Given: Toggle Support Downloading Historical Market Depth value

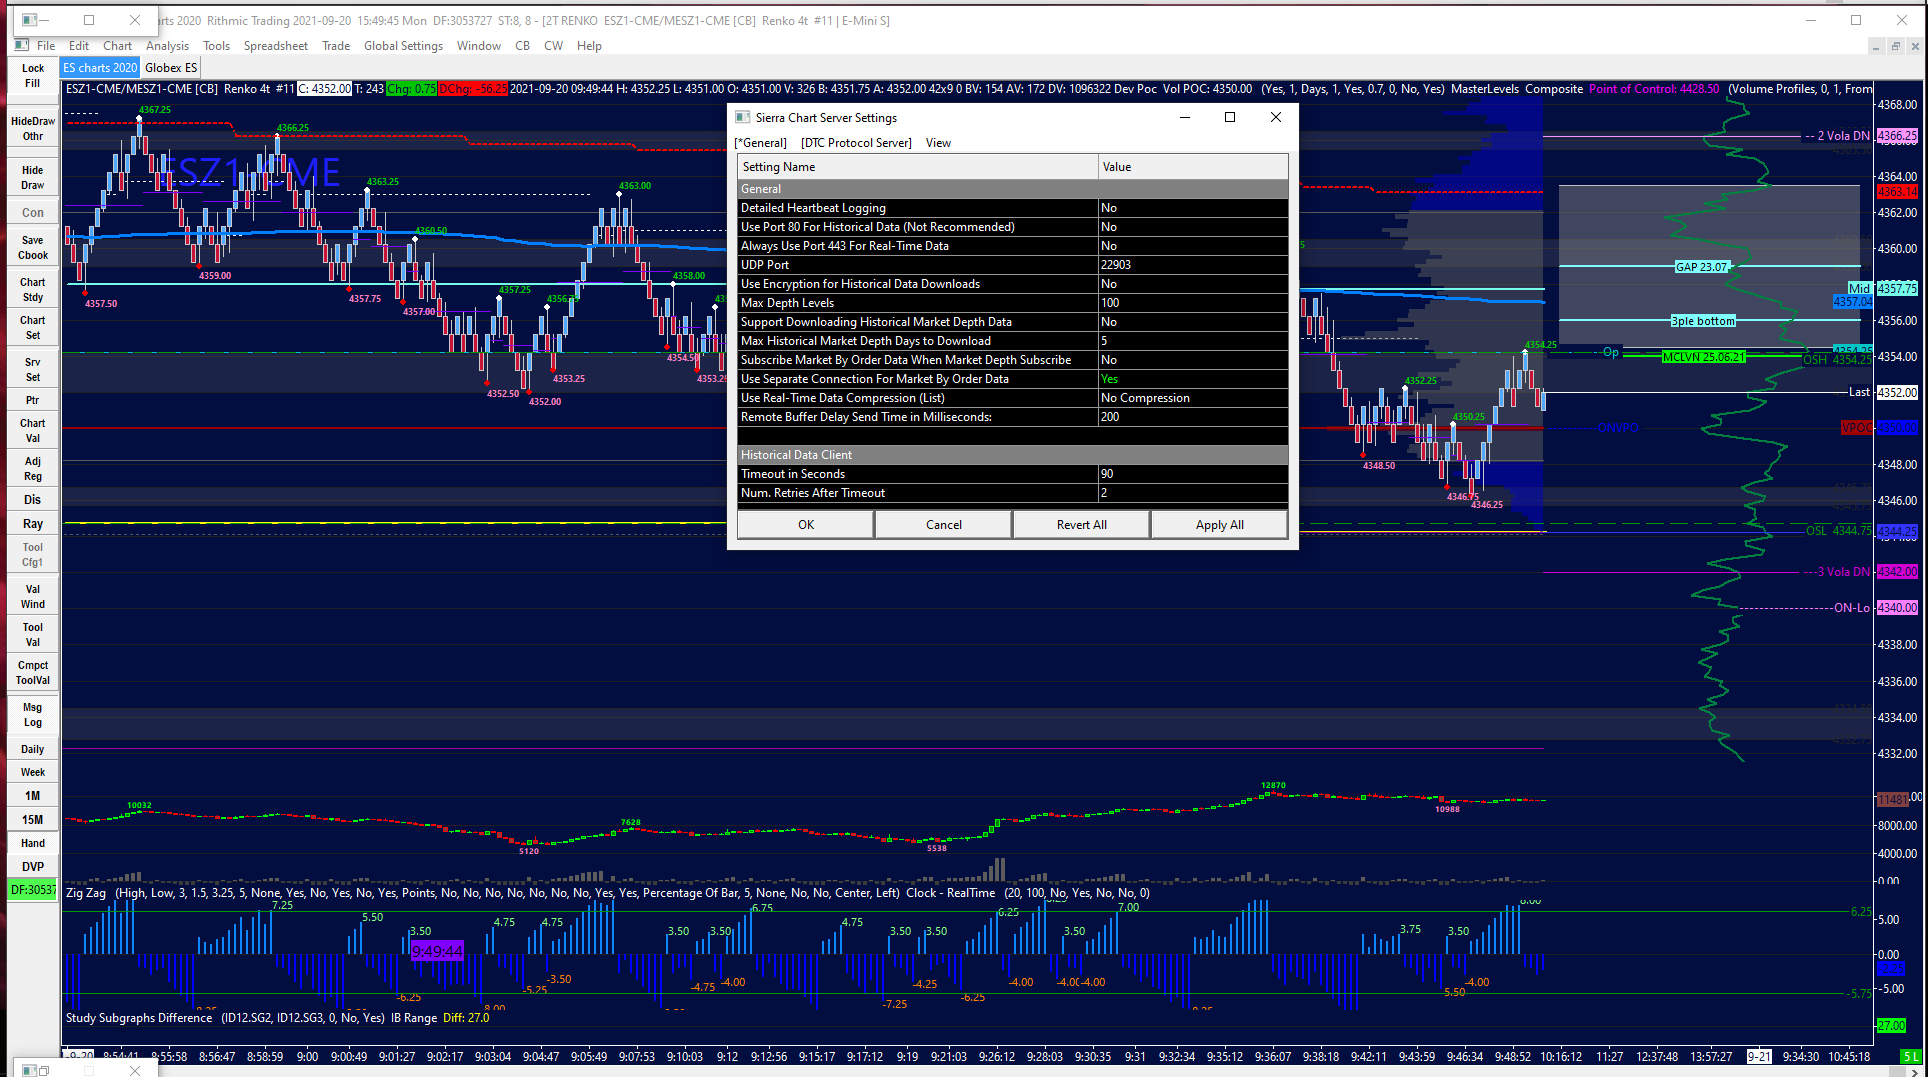Looking at the screenshot, I should click(x=1193, y=322).
